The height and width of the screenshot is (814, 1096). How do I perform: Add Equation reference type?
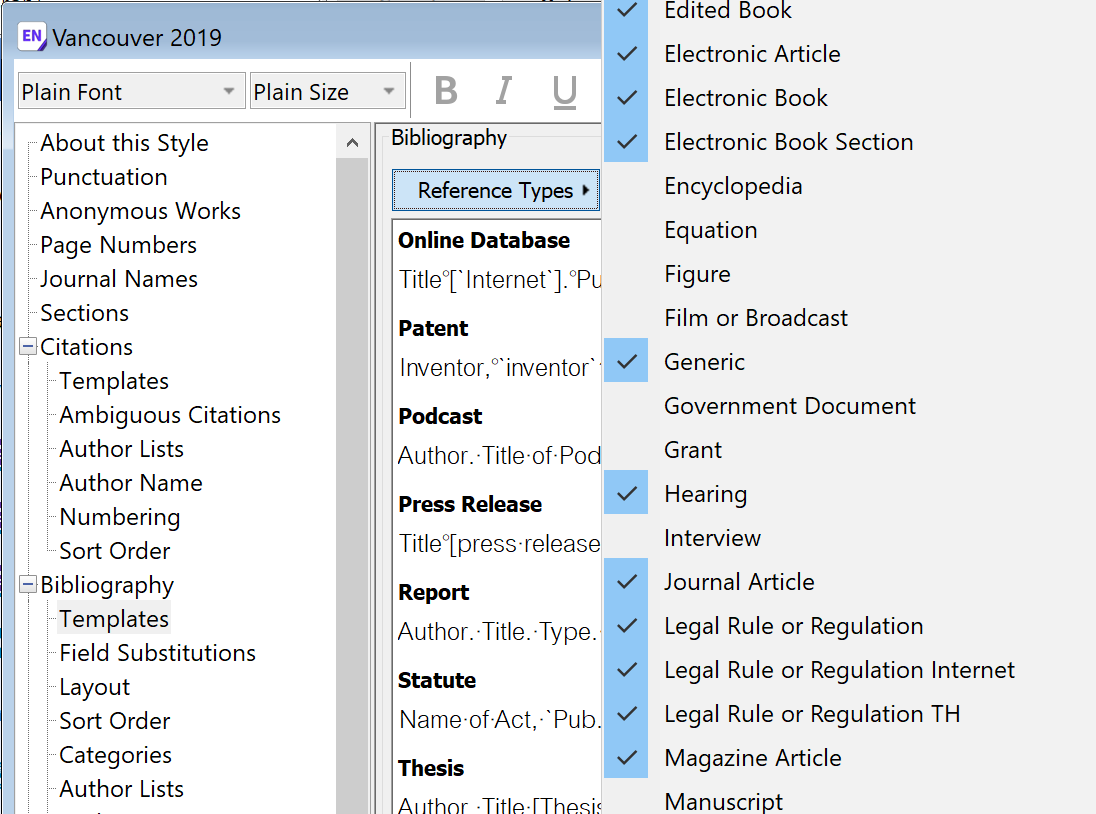(711, 230)
